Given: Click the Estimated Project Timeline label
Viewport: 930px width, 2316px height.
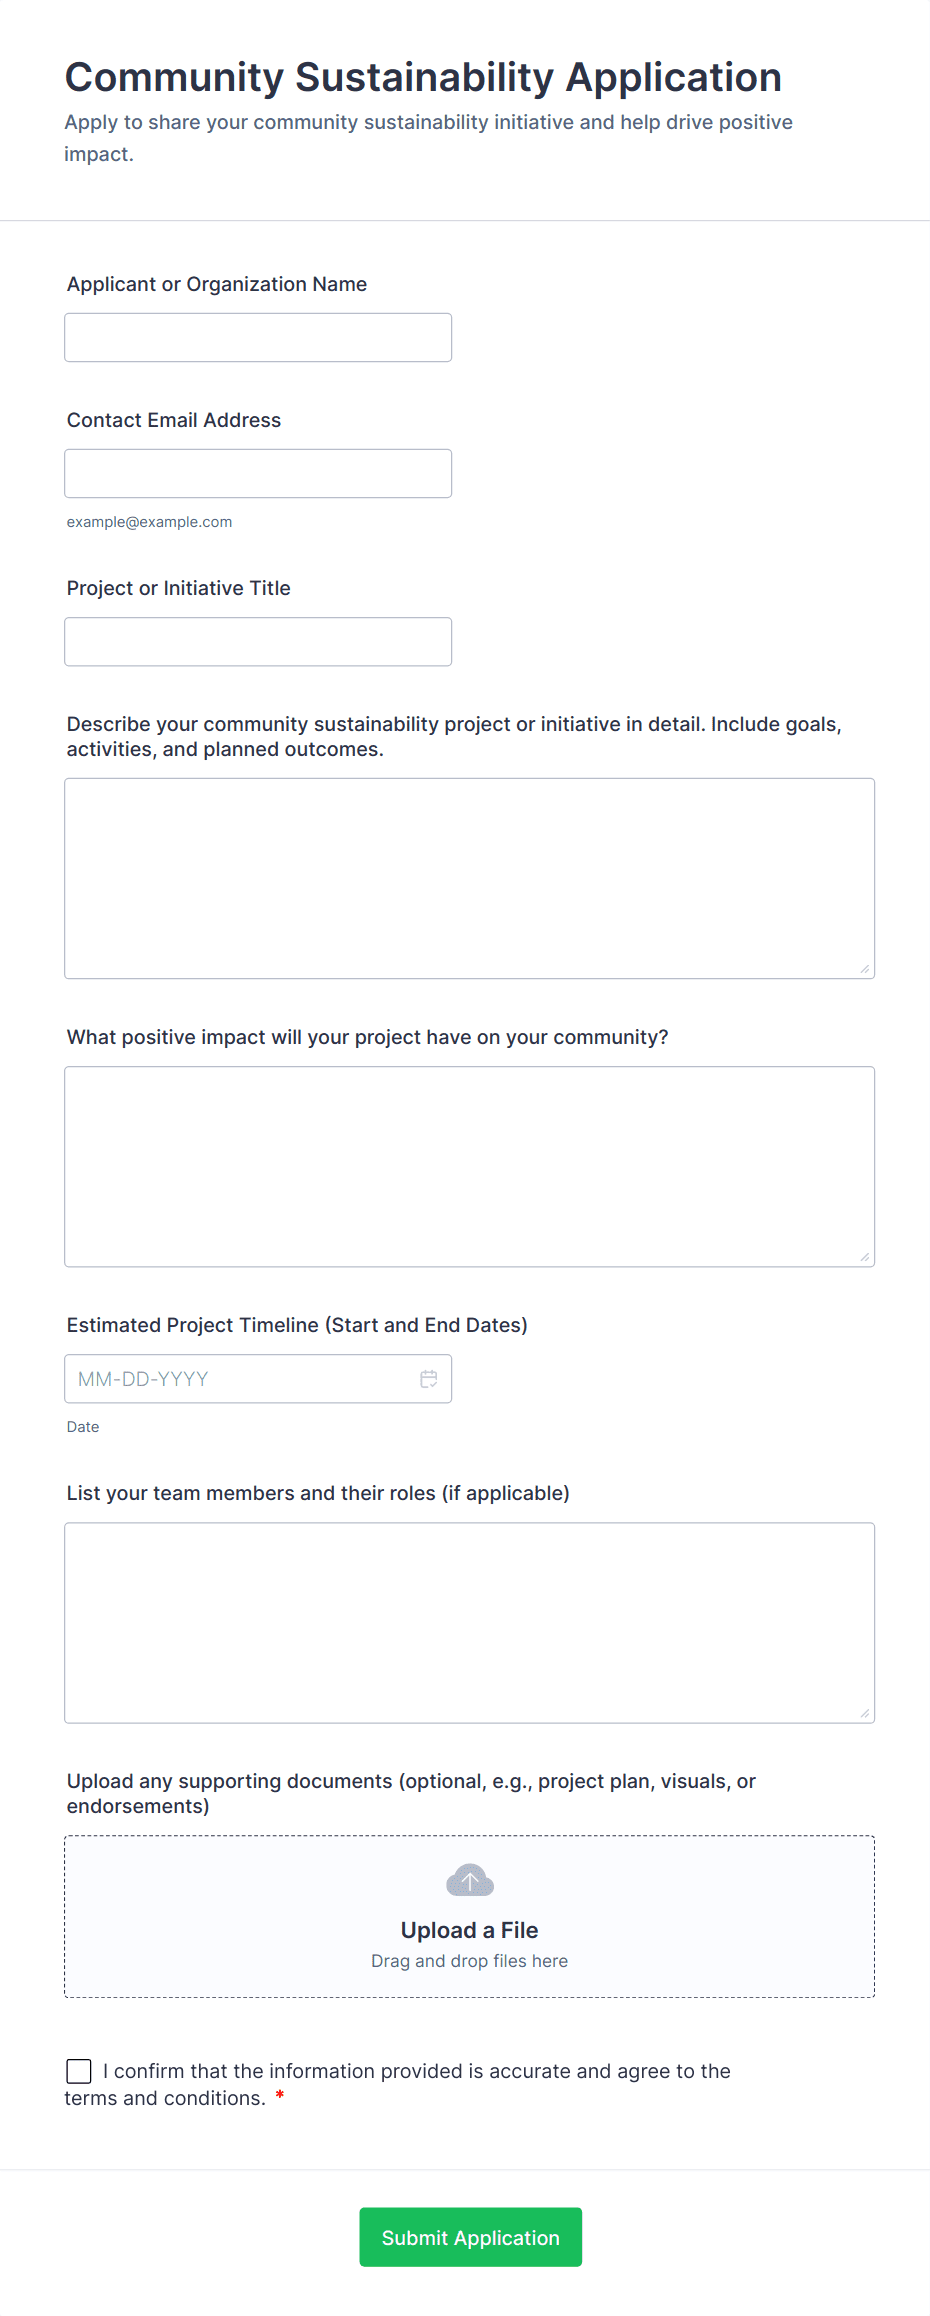Looking at the screenshot, I should coord(297,1325).
